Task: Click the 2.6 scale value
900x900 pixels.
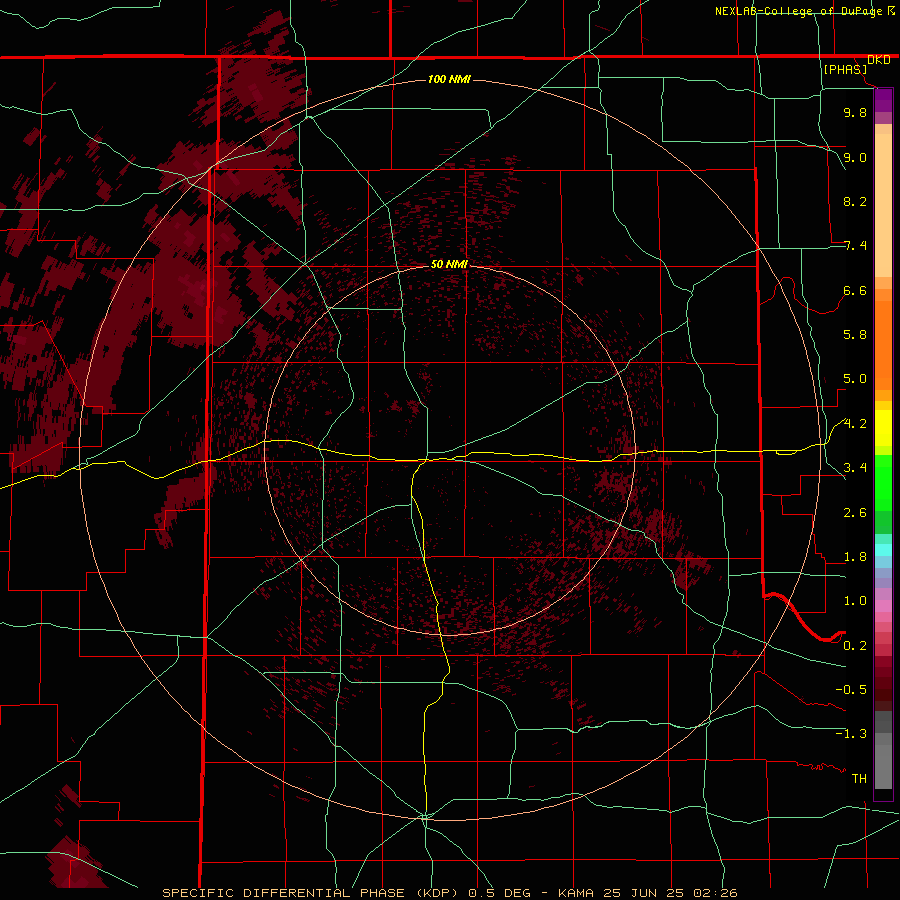Action: [855, 513]
